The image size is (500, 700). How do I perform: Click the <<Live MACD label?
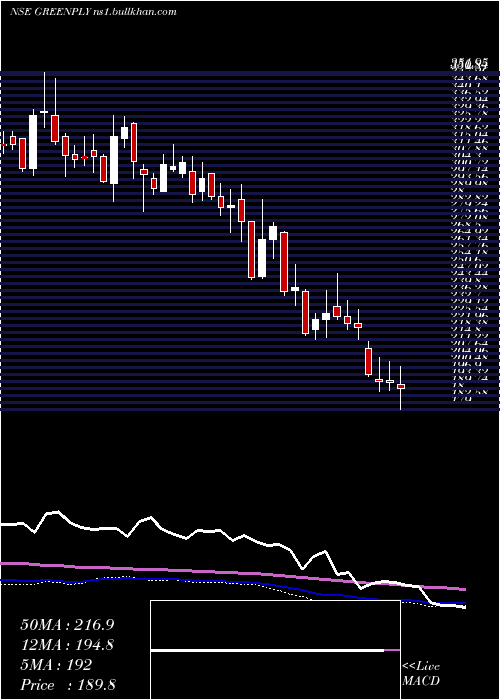[421, 674]
